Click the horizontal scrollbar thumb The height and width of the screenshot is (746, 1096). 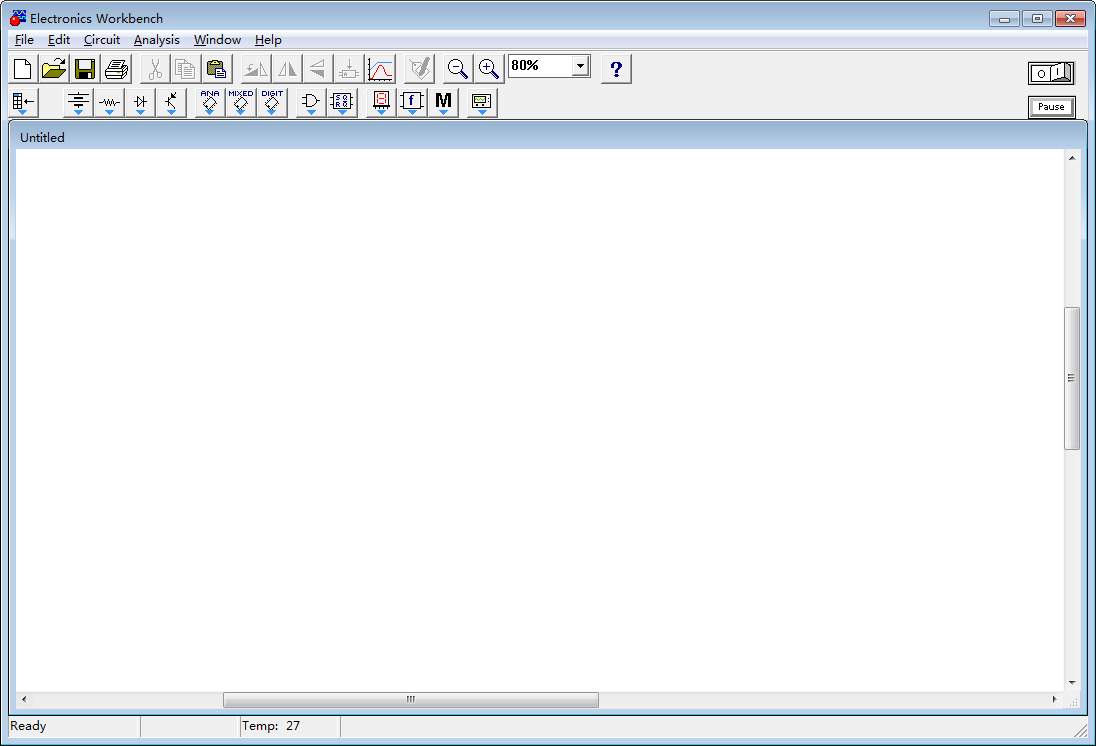pos(411,699)
